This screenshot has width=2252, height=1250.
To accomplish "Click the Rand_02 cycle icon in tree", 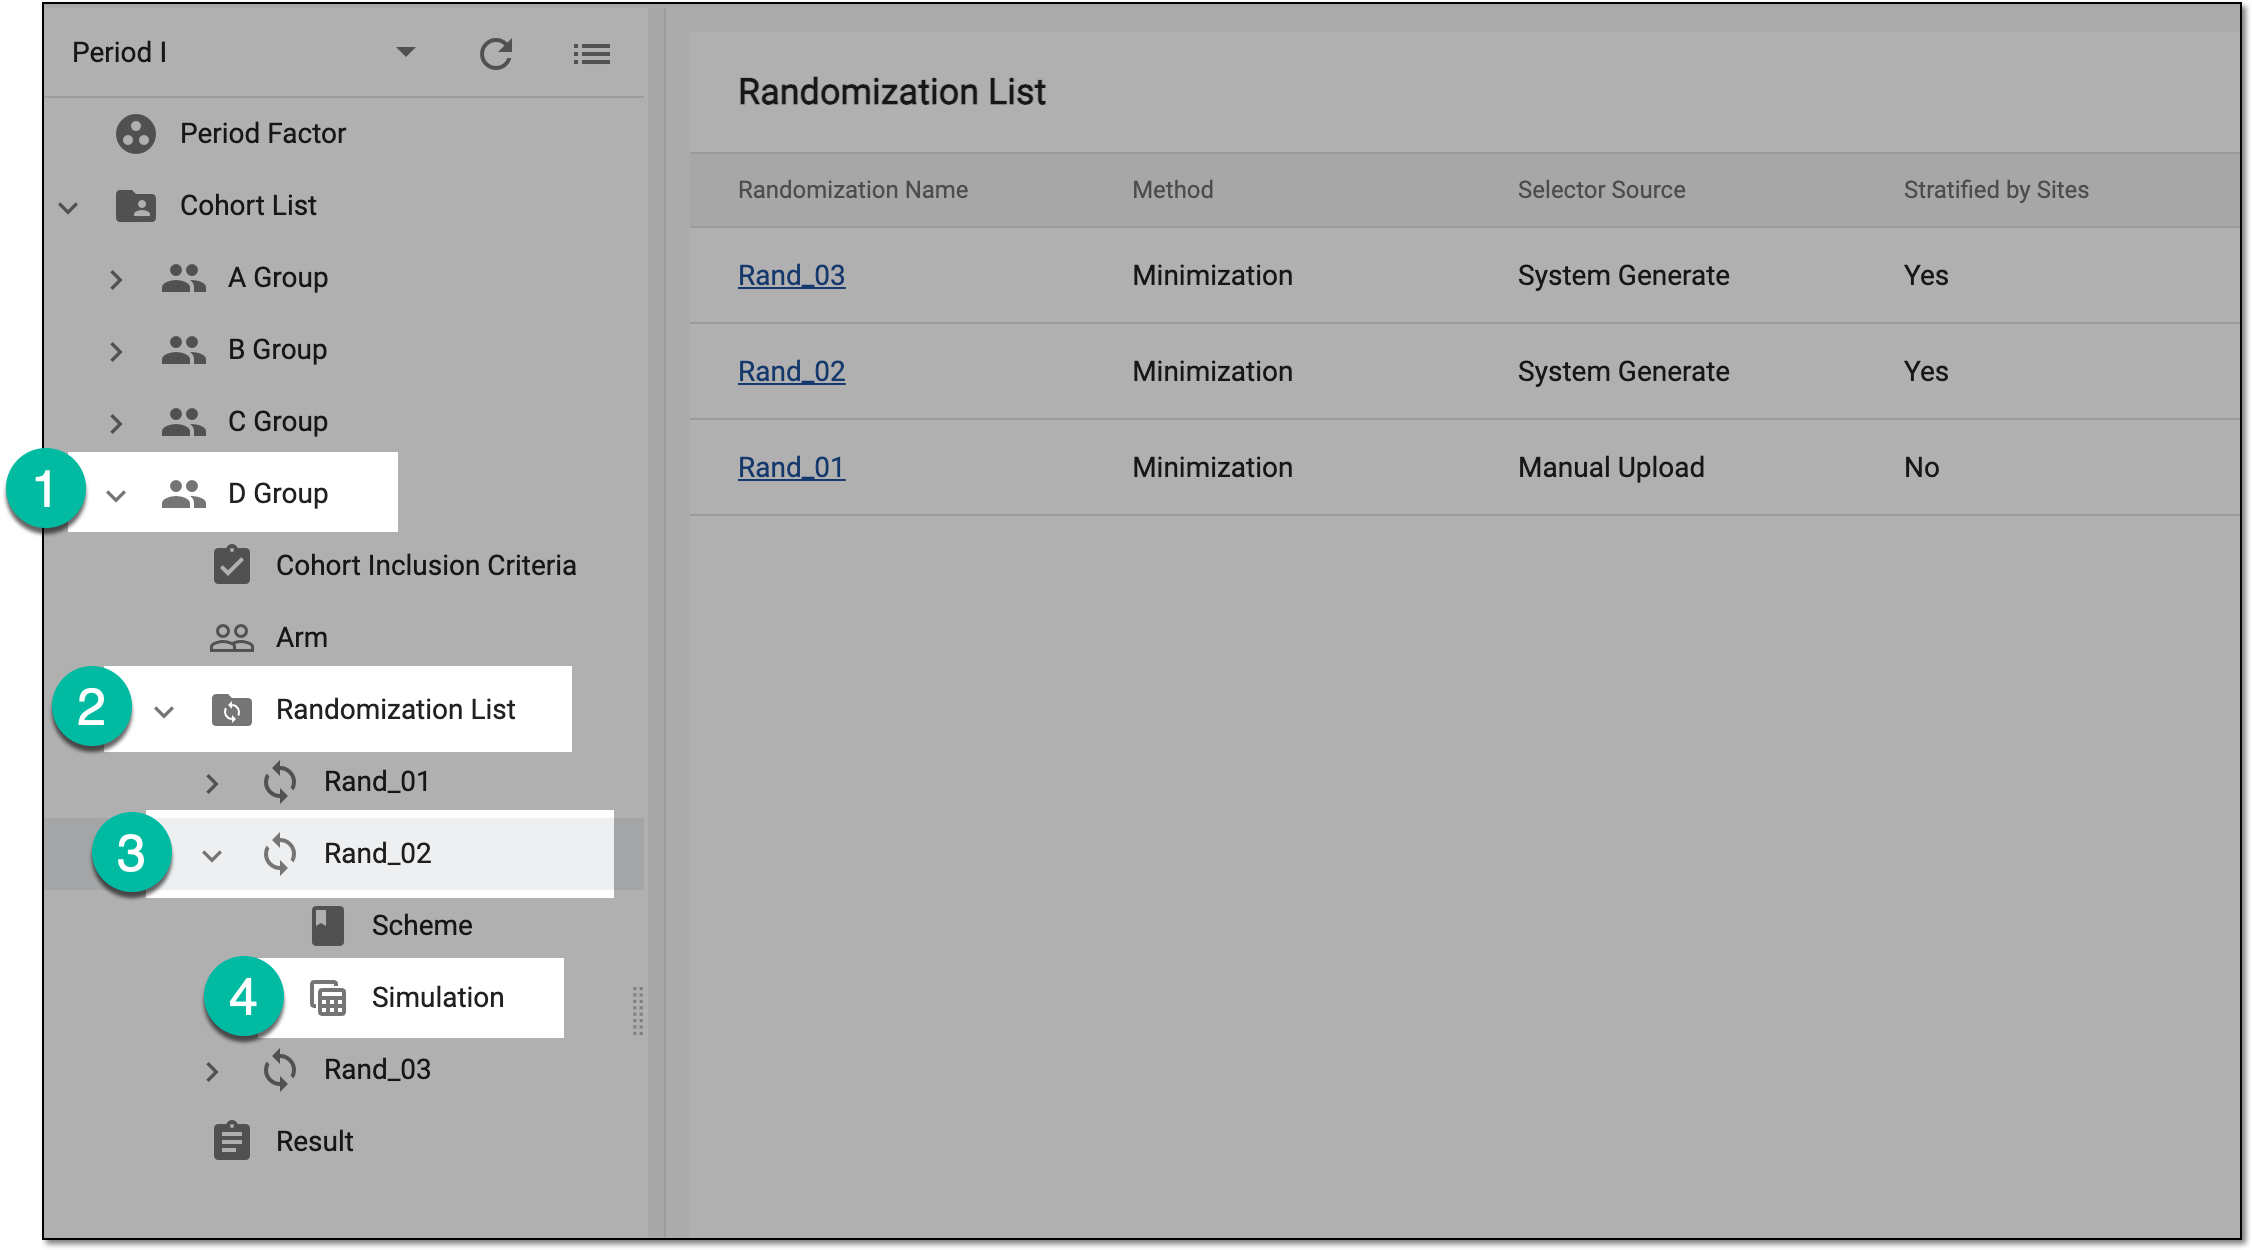I will pyautogui.click(x=280, y=854).
